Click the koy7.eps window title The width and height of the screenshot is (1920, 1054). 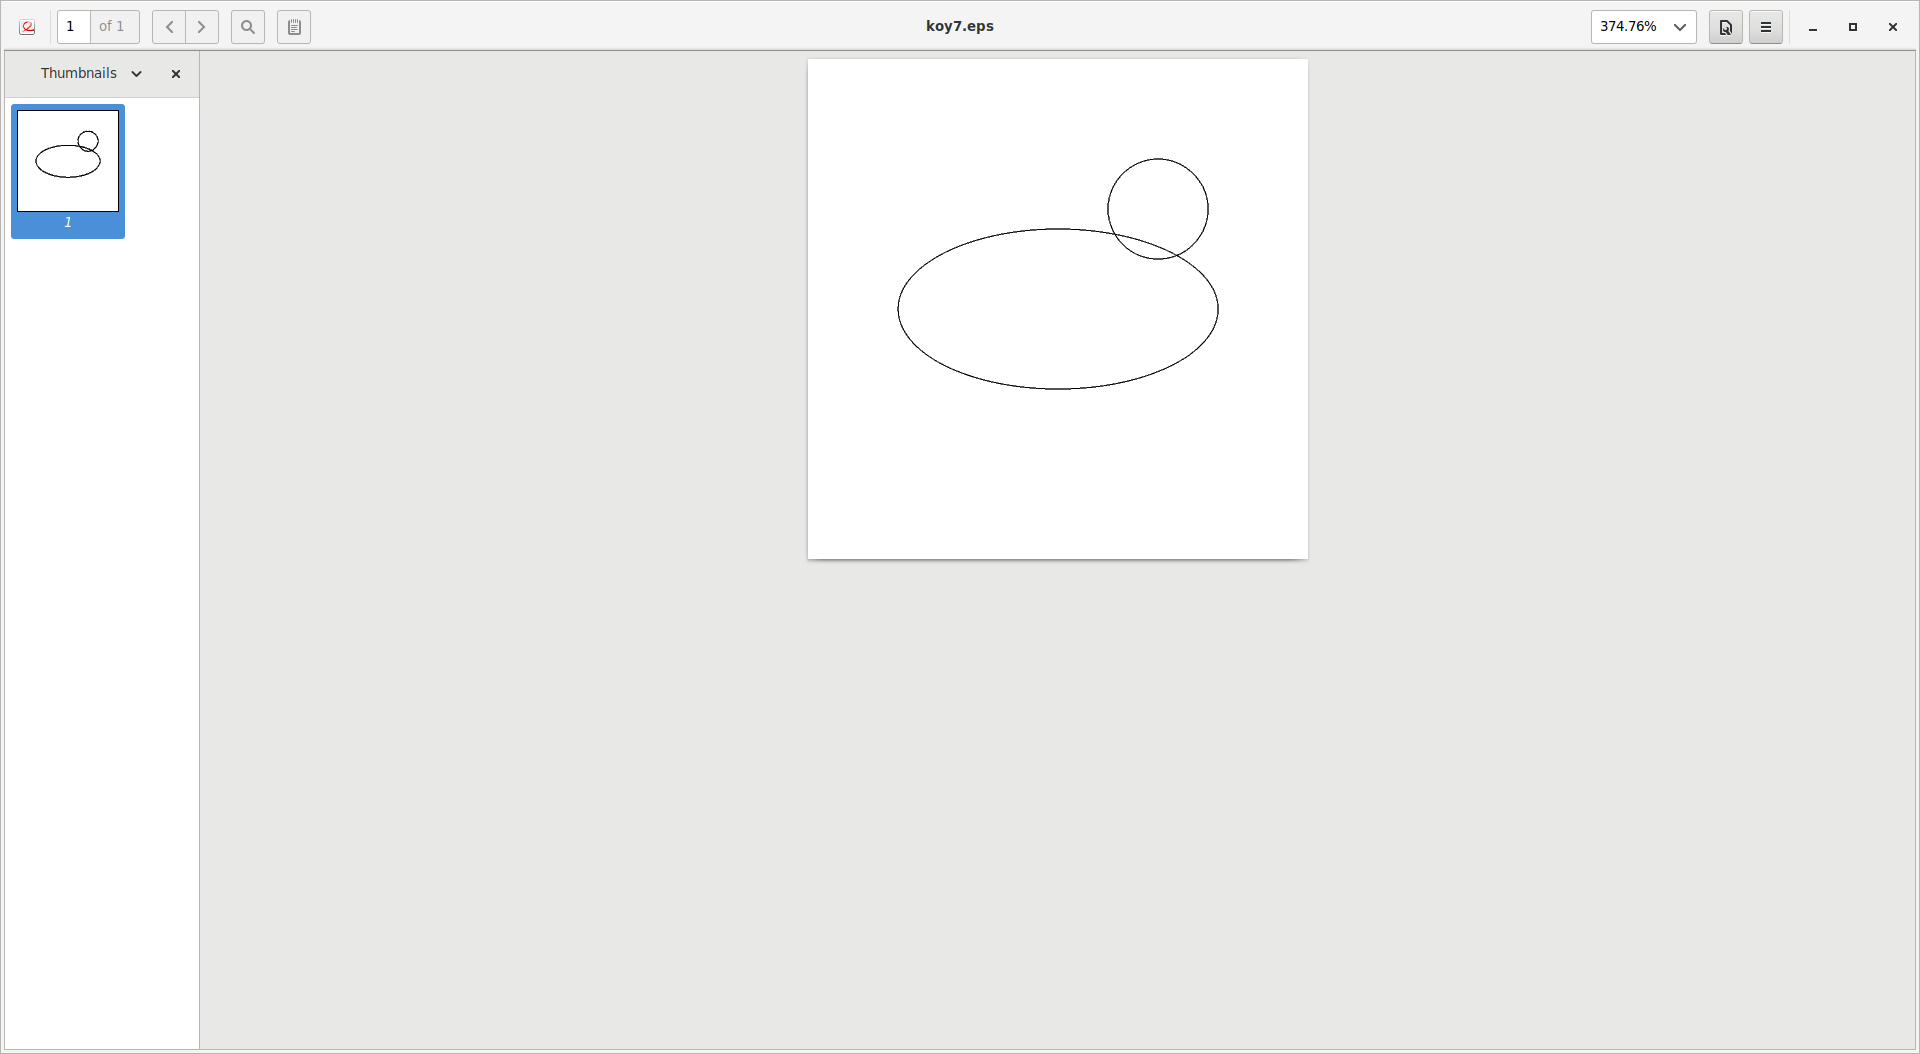(x=960, y=26)
